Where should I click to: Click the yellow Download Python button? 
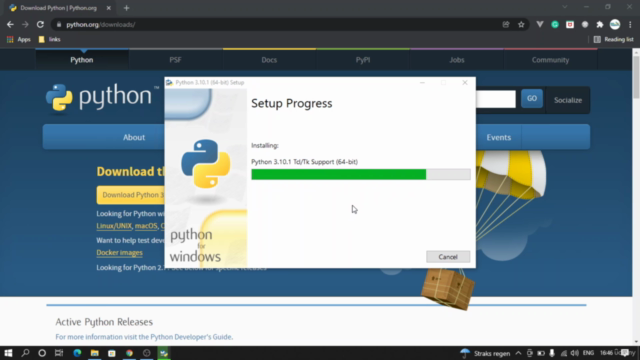click(131, 195)
